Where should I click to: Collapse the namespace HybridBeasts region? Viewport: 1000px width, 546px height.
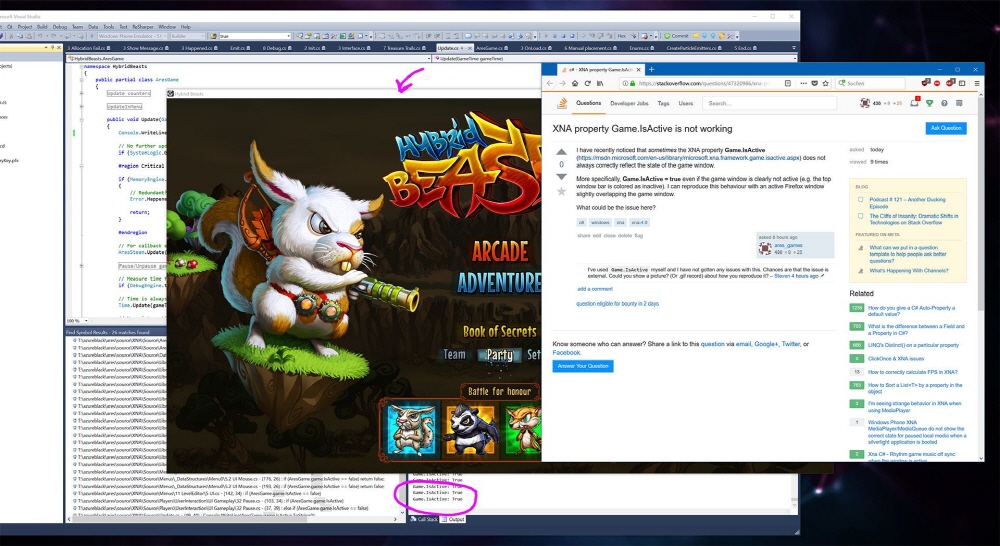[x=81, y=66]
